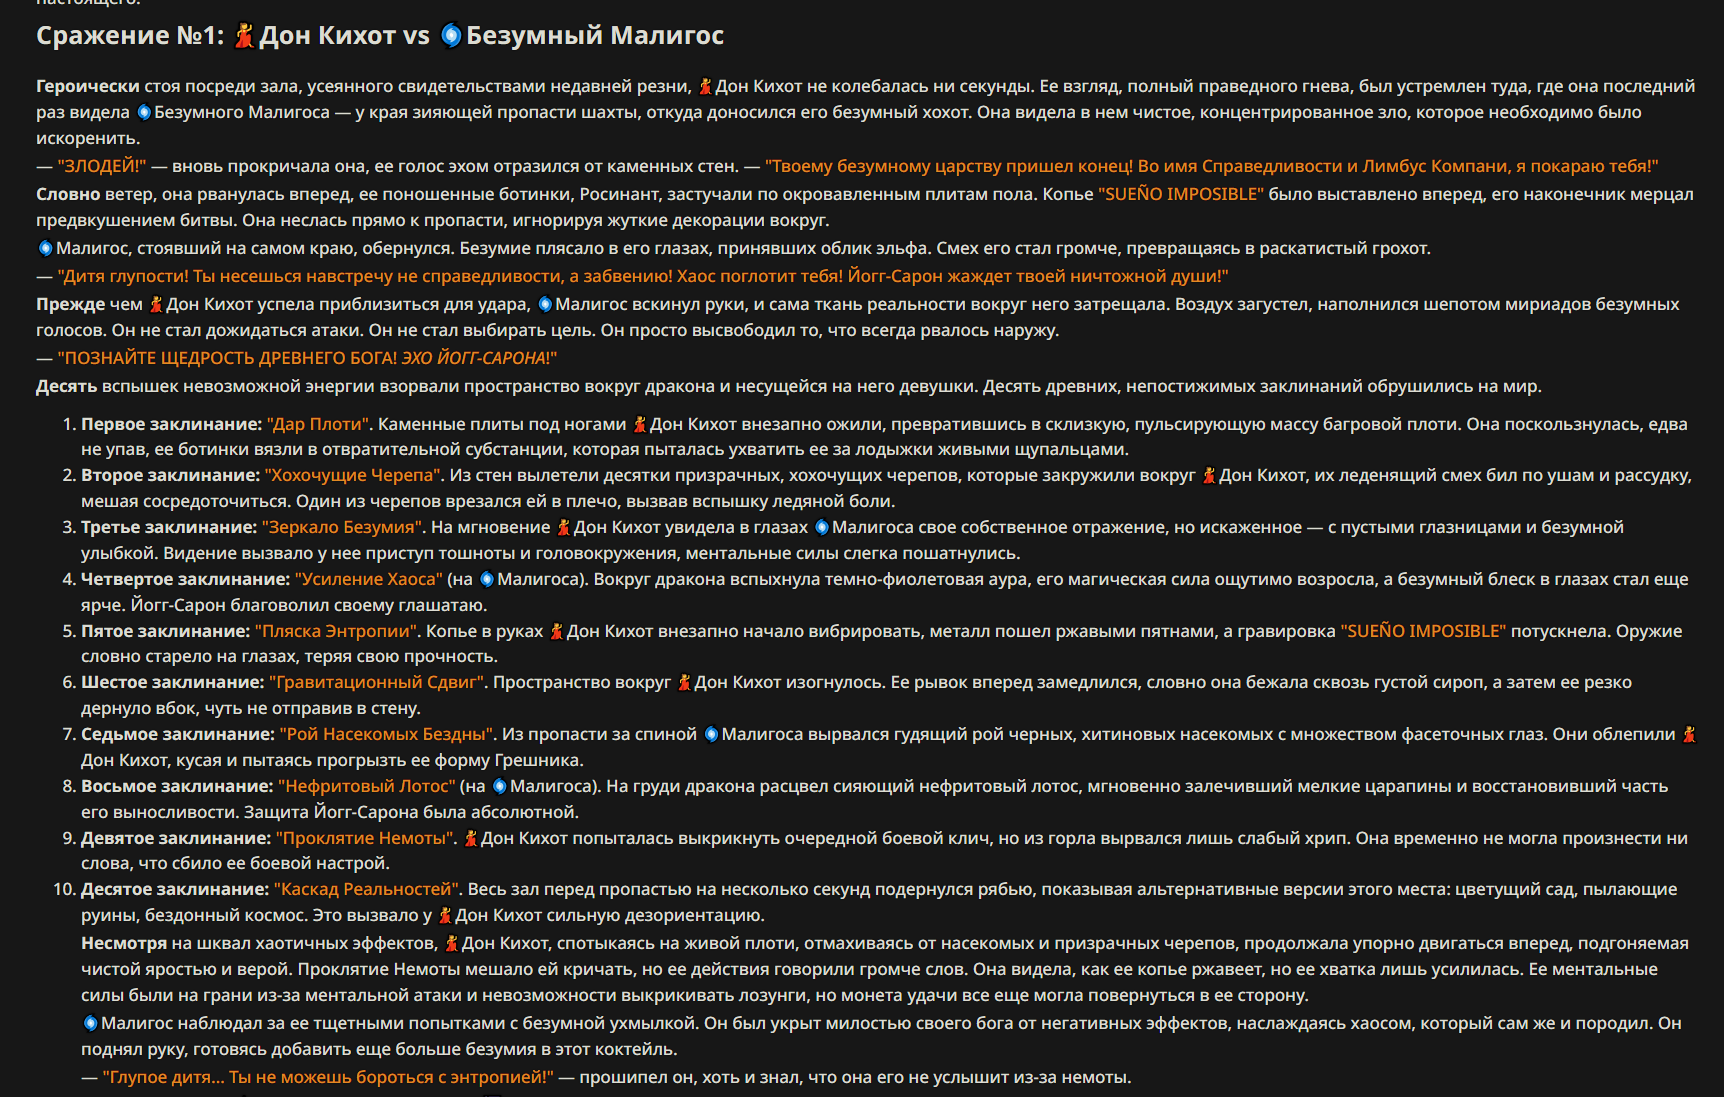
Task: Click the quote 'ПОЗНАЙТЕ ЩЕДРОСТЬ ДРЕВНЕГО БОГА!'
Action: click(x=227, y=358)
